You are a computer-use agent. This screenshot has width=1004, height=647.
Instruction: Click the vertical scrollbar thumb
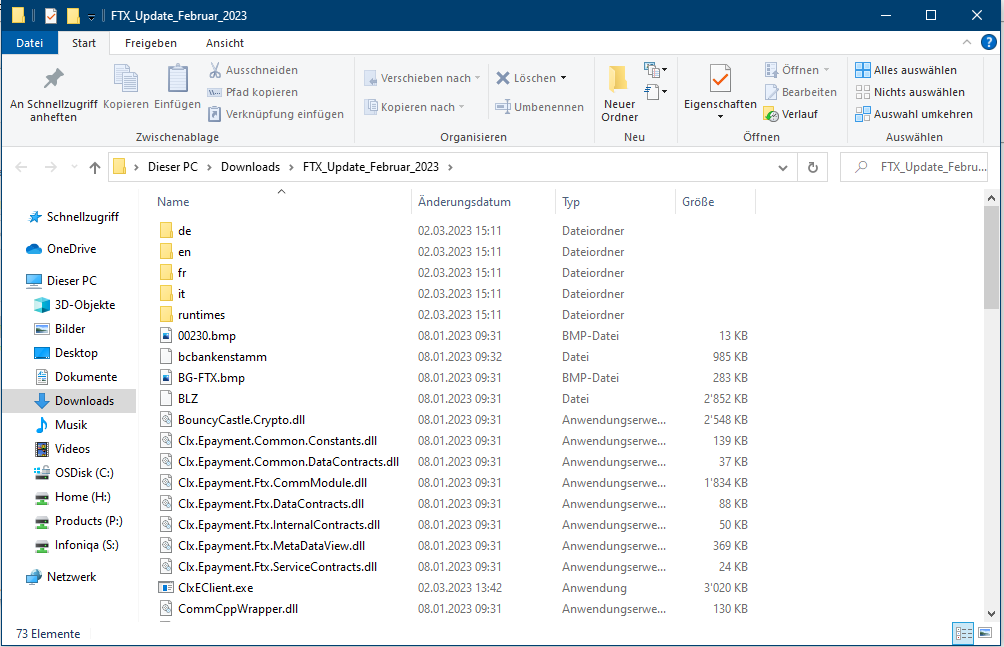tap(991, 258)
